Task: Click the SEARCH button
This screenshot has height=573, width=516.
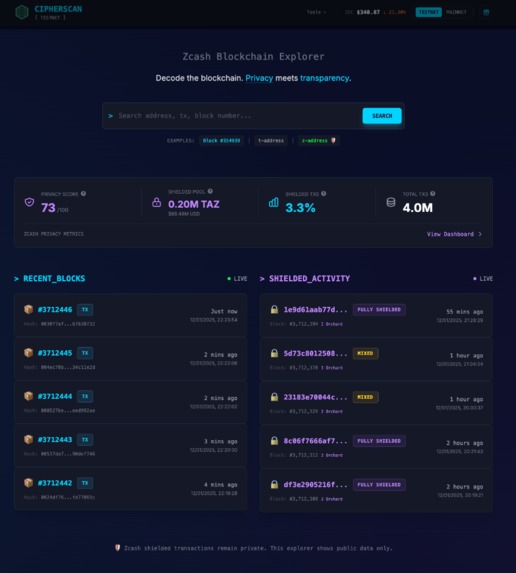Action: (382, 116)
